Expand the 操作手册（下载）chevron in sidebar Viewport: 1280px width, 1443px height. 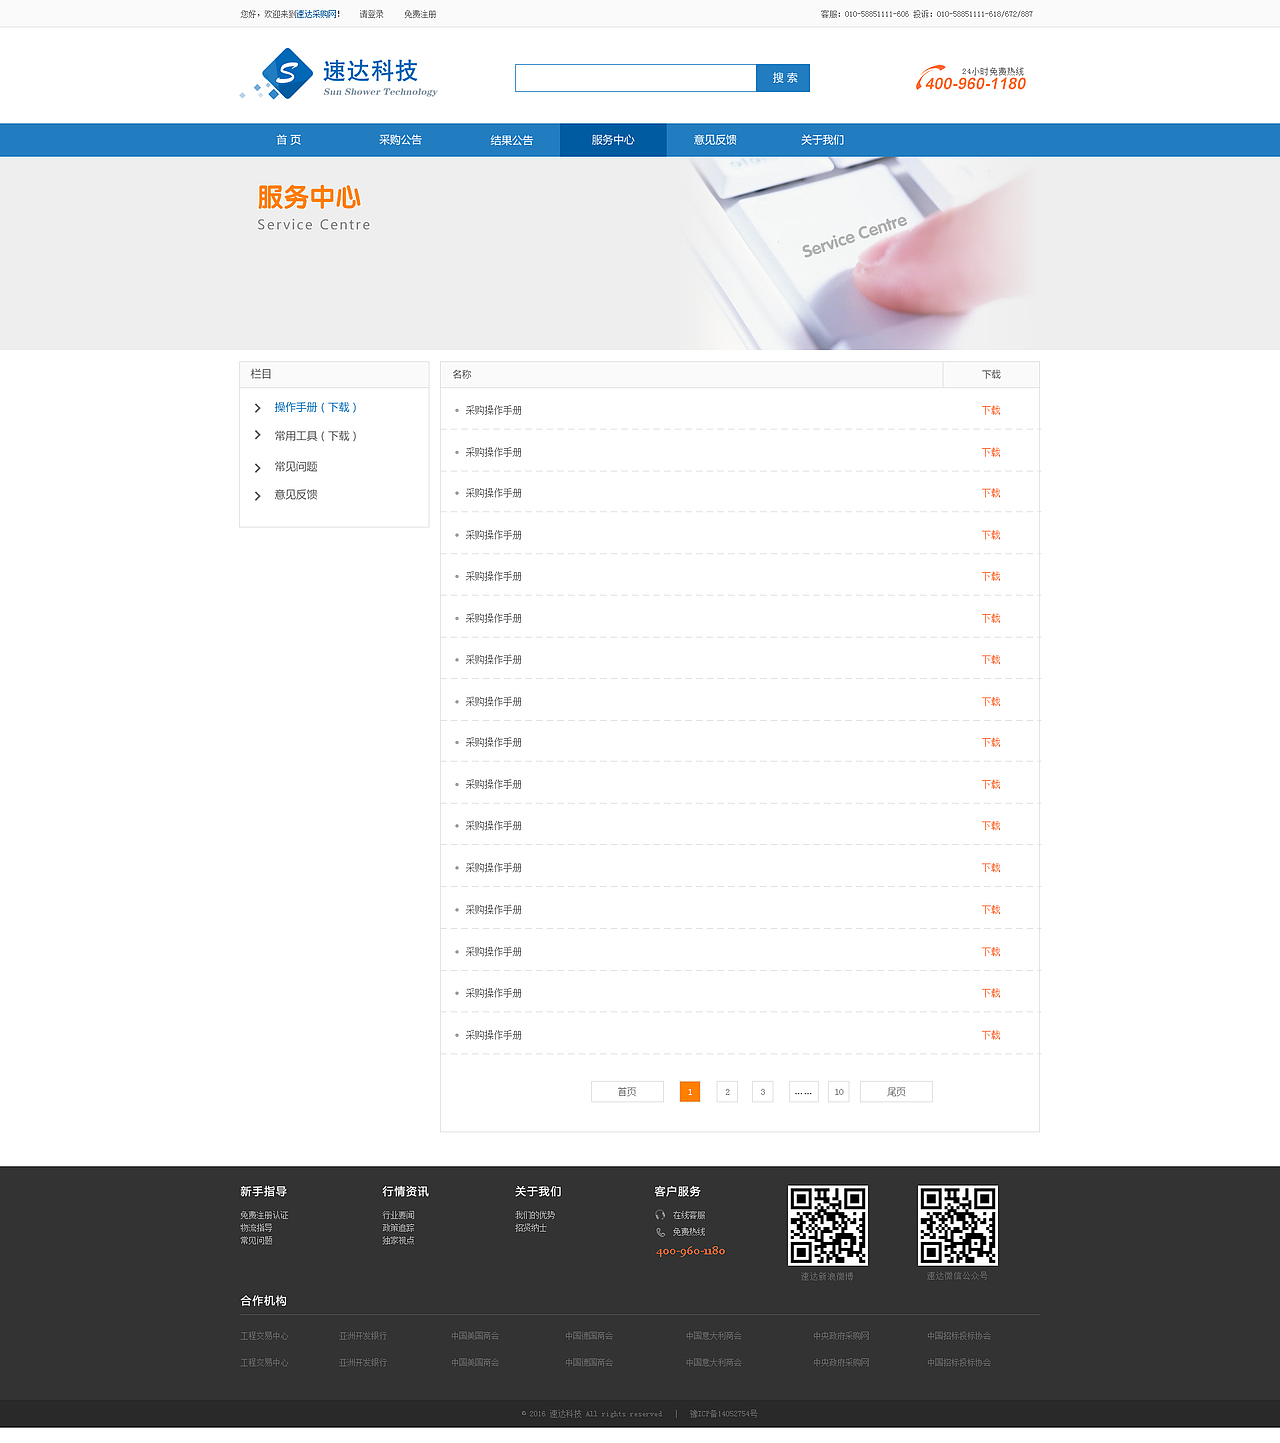pos(258,407)
